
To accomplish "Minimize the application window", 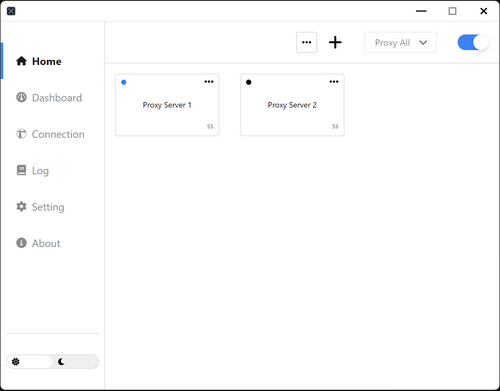I will pyautogui.click(x=421, y=11).
